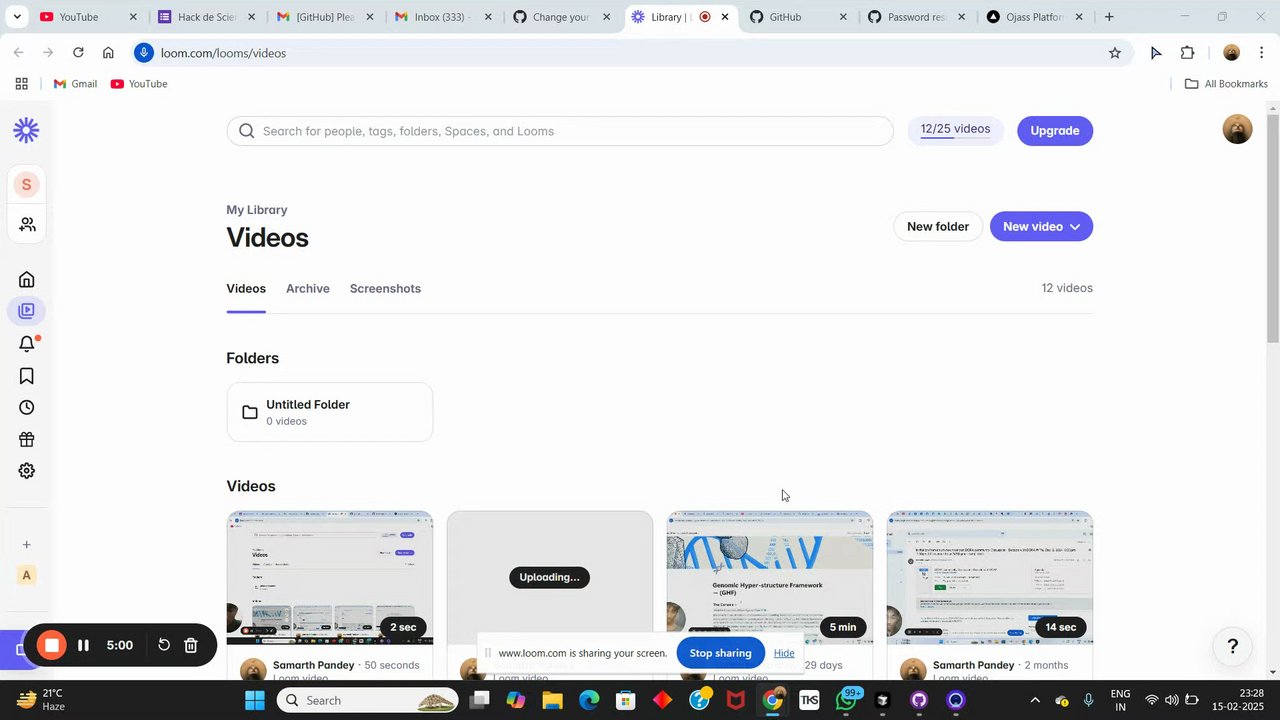The image size is (1280, 720).
Task: Open the Loom logo home link
Action: pyautogui.click(x=26, y=130)
